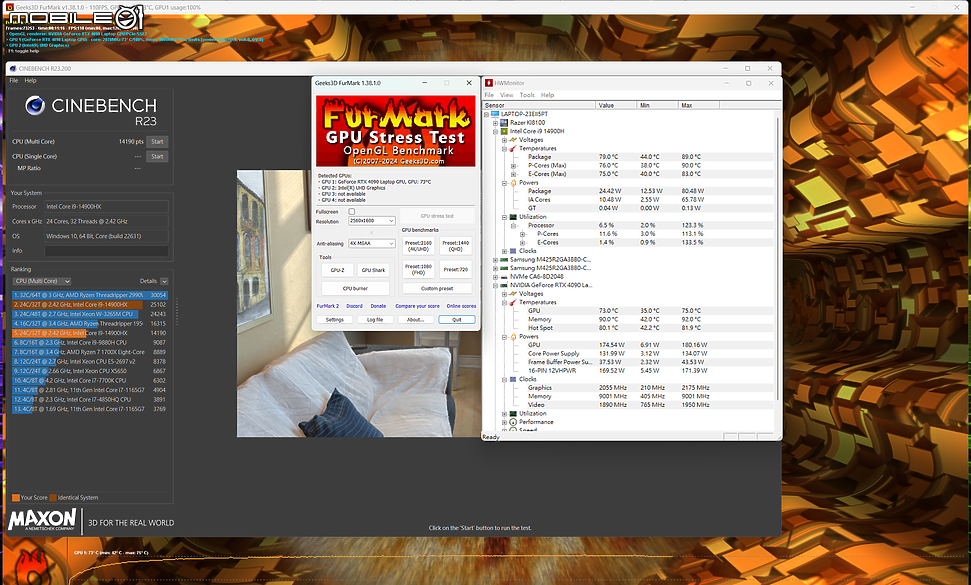Expand the NVMe CA6-8D2048 node
The image size is (971, 585).
coord(495,277)
